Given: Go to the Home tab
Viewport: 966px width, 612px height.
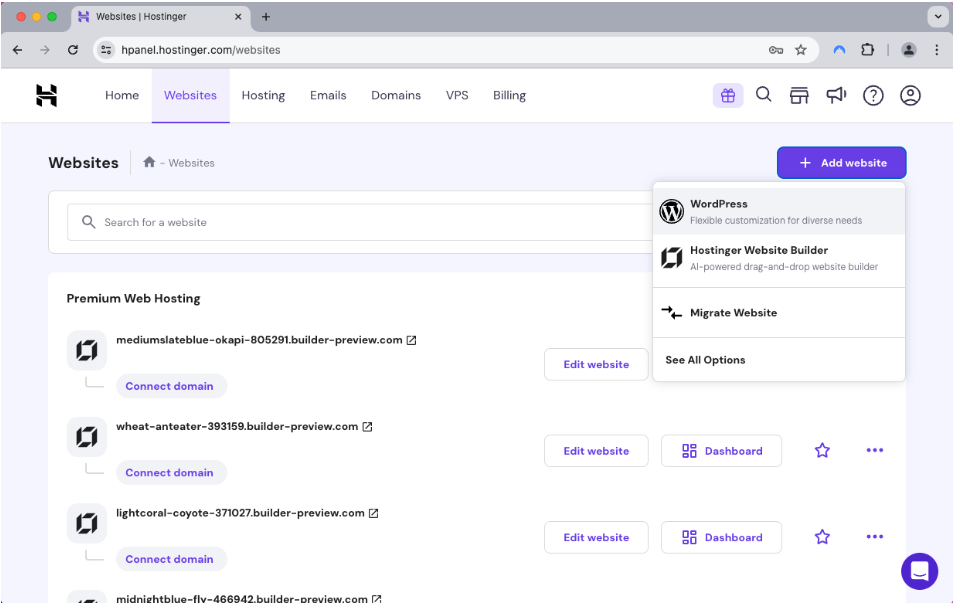Looking at the screenshot, I should click(122, 96).
